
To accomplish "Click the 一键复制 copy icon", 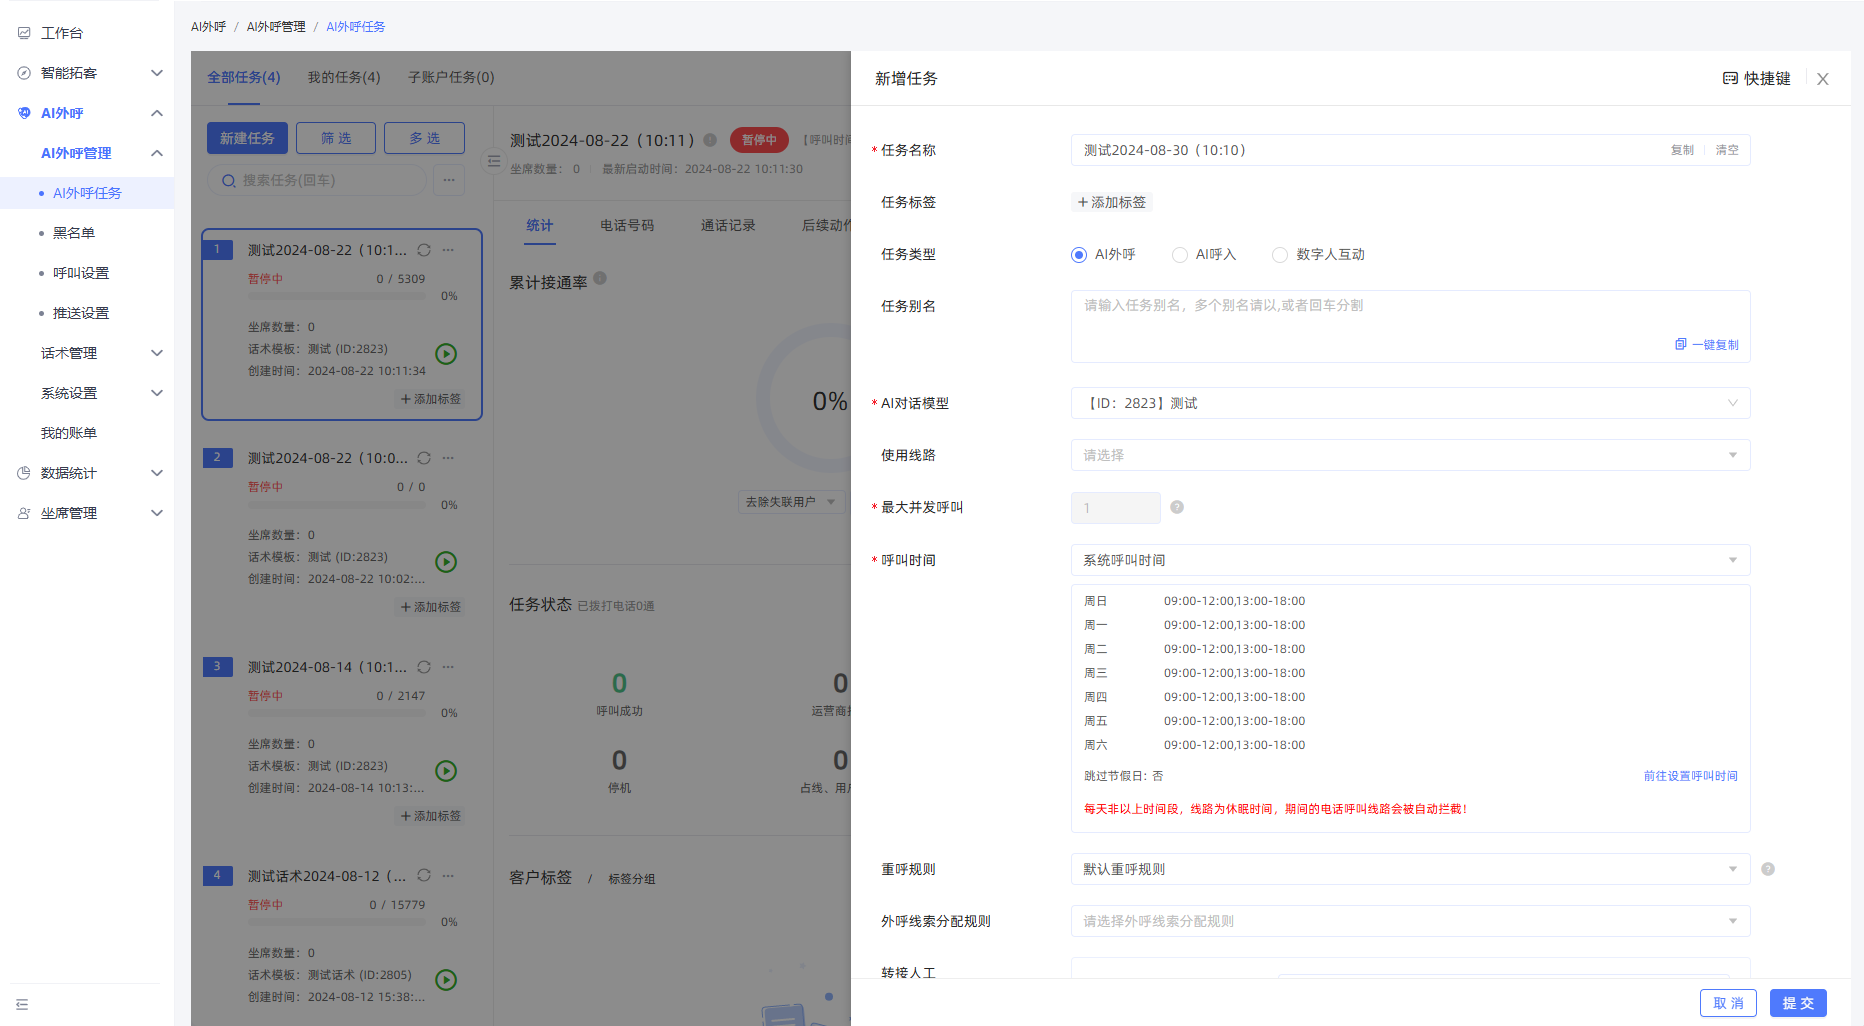I will [1681, 344].
